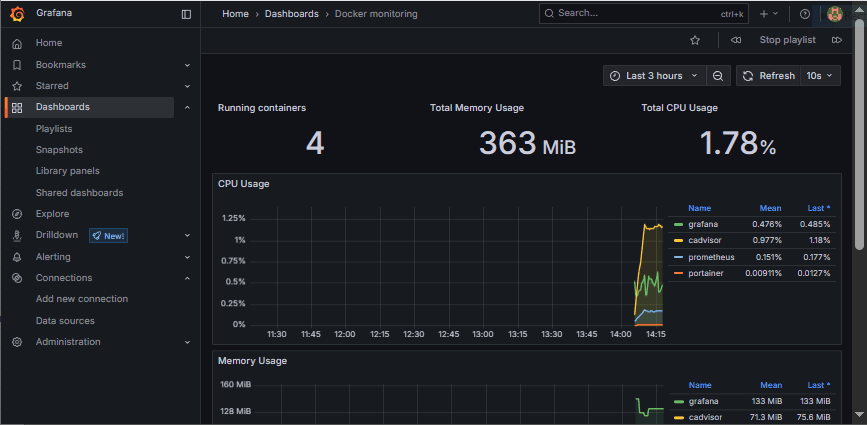Expand the Administration section chevron
Viewport: 867px width, 425px height.
(x=187, y=342)
